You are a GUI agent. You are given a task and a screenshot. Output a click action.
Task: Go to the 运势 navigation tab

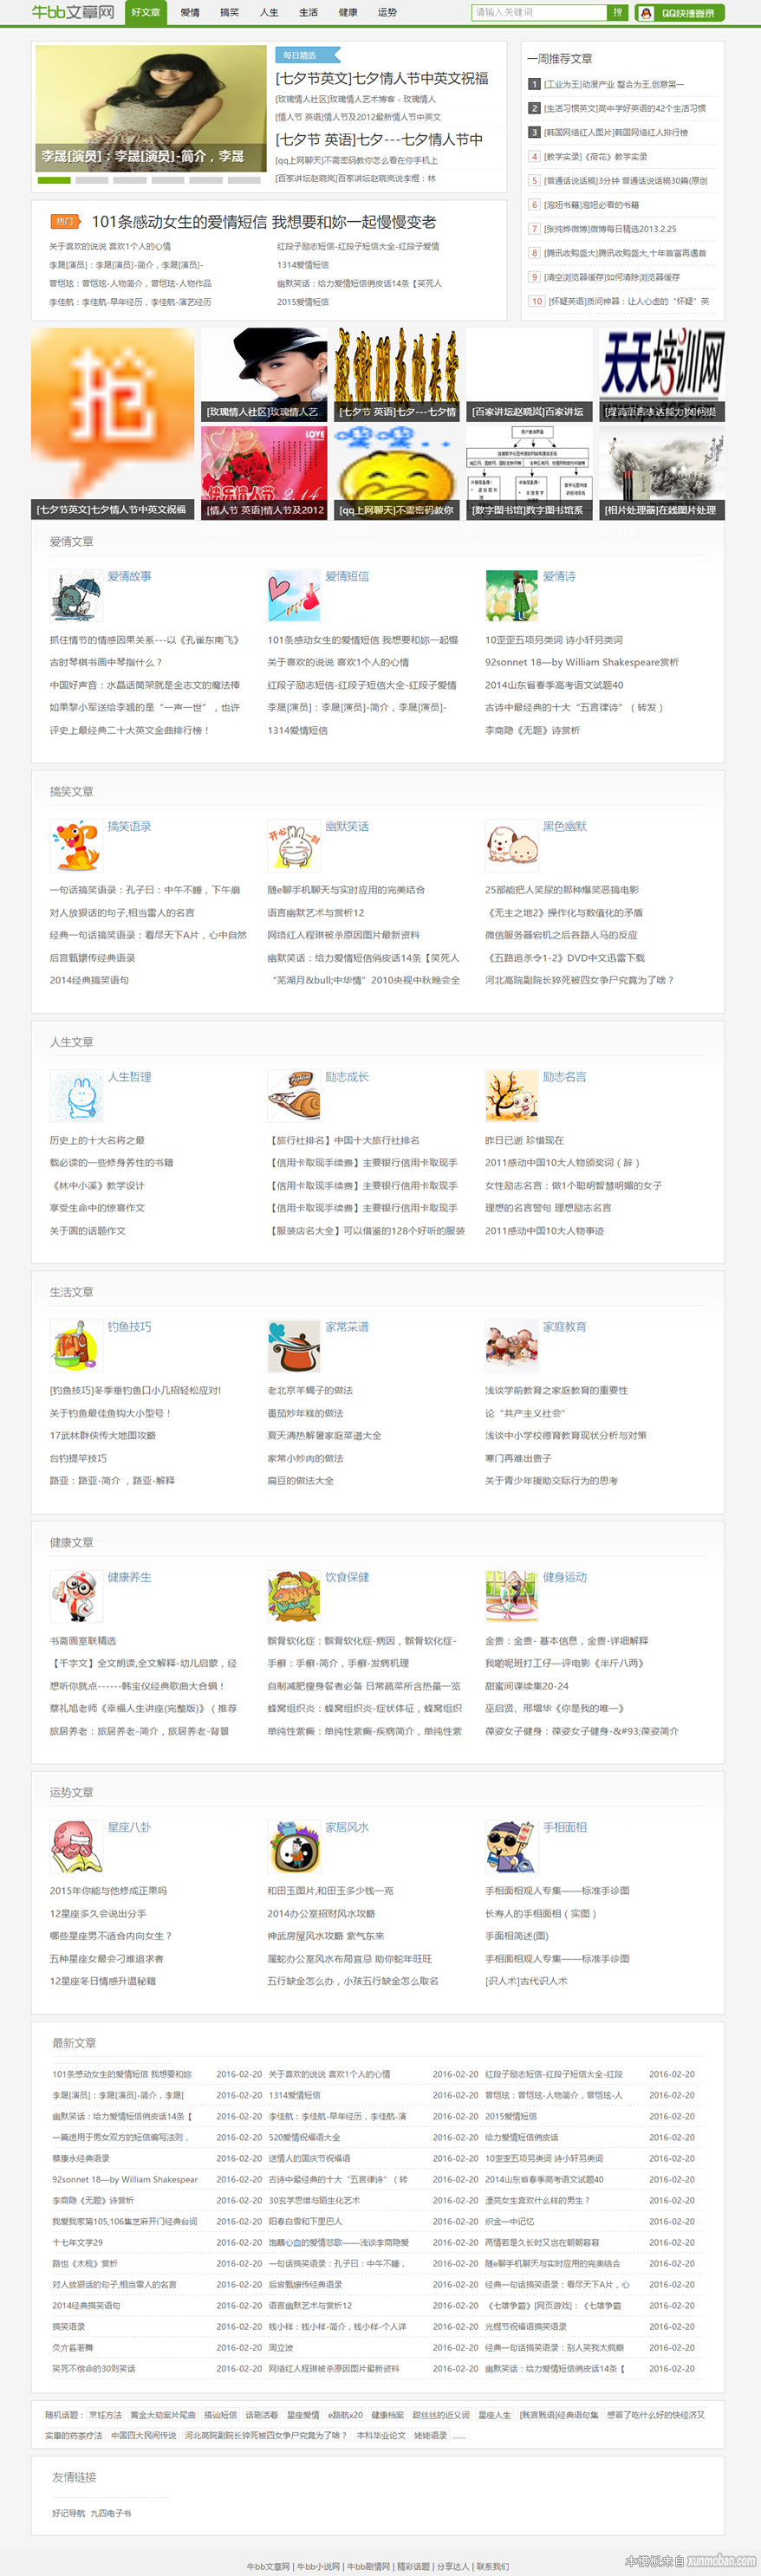coord(387,13)
